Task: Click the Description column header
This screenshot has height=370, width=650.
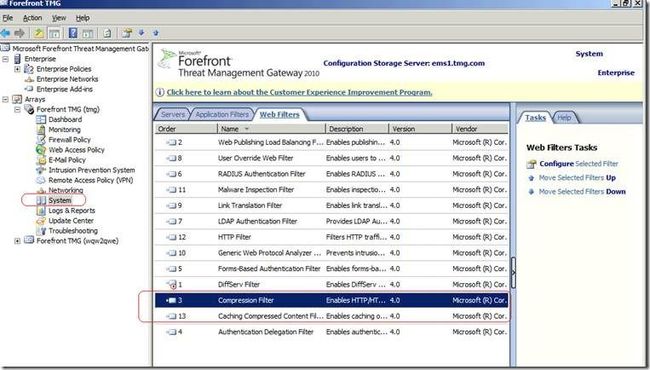Action: [x=357, y=129]
